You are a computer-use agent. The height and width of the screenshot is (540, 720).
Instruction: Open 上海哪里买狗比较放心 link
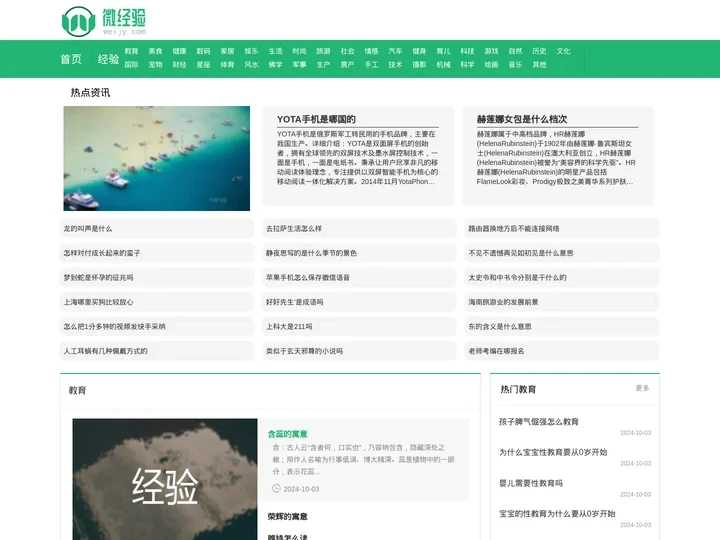tap(98, 302)
